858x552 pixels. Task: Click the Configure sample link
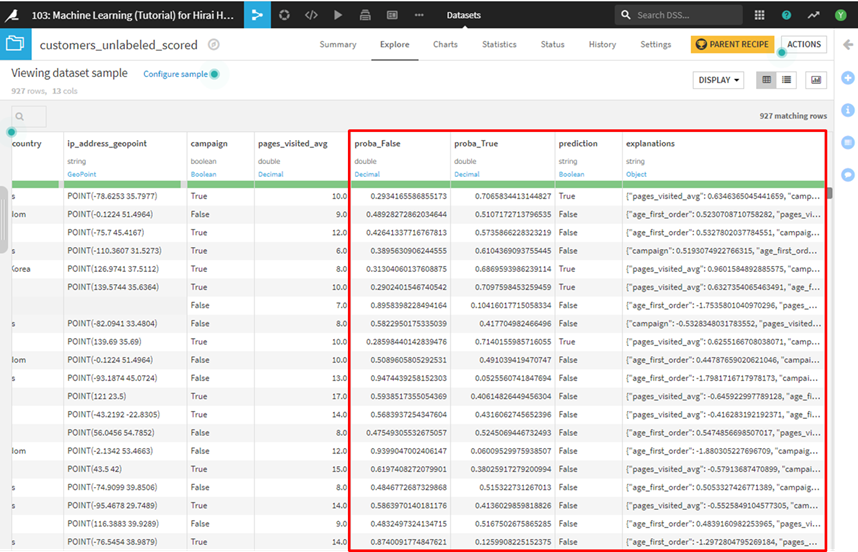click(x=175, y=74)
